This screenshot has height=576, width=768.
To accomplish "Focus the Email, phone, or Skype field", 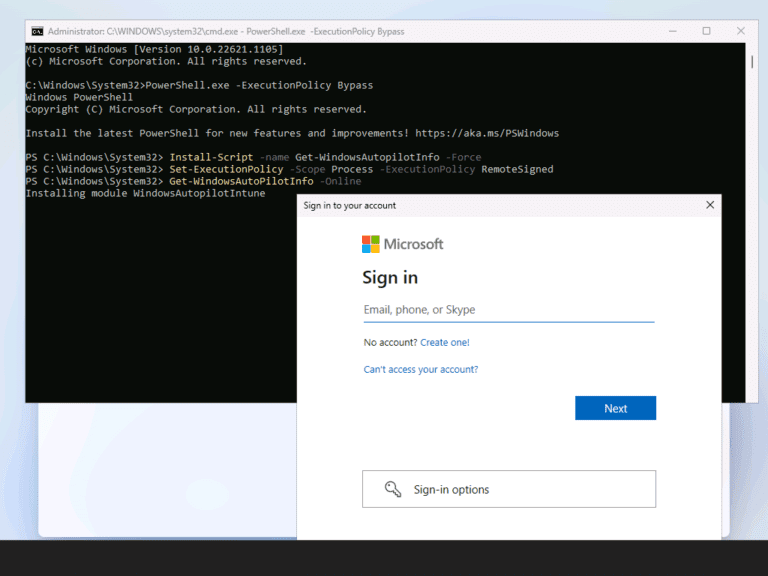I will tap(508, 310).
